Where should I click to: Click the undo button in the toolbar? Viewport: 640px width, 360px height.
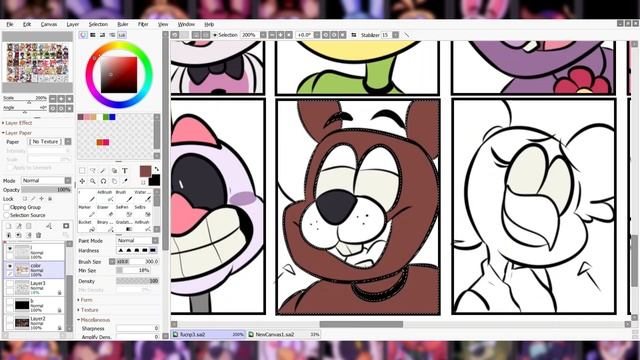coord(175,35)
